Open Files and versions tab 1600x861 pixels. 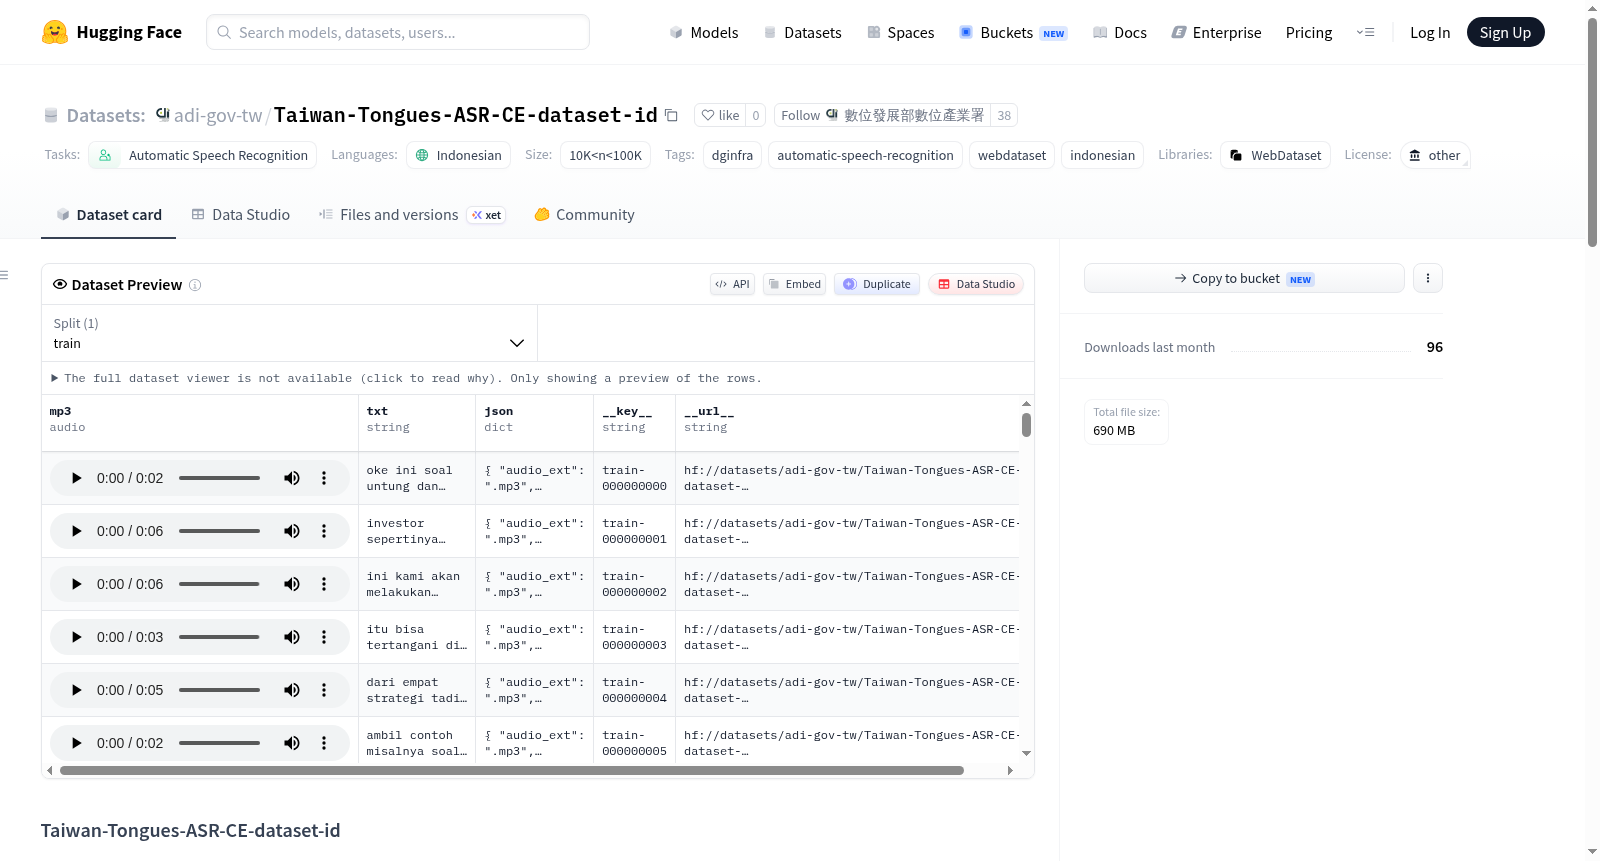pos(412,215)
